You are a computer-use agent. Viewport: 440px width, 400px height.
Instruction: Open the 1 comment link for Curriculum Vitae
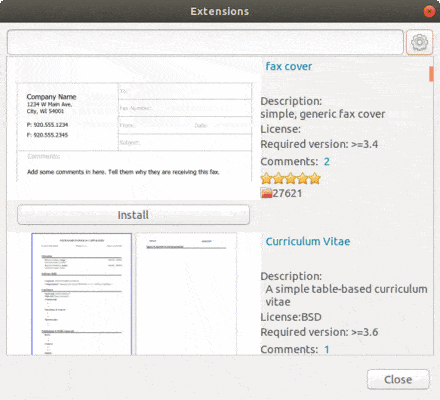click(x=326, y=349)
